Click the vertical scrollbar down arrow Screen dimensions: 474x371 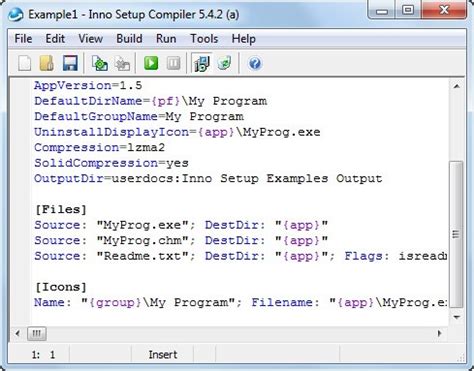coord(457,317)
